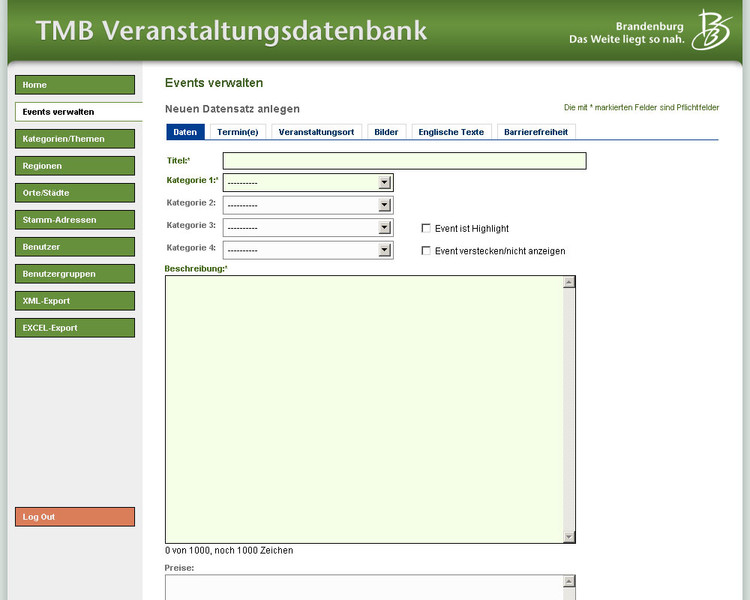This screenshot has height=600, width=750.
Task: Start the EXCEL-Export from the sidebar
Action: [x=75, y=328]
